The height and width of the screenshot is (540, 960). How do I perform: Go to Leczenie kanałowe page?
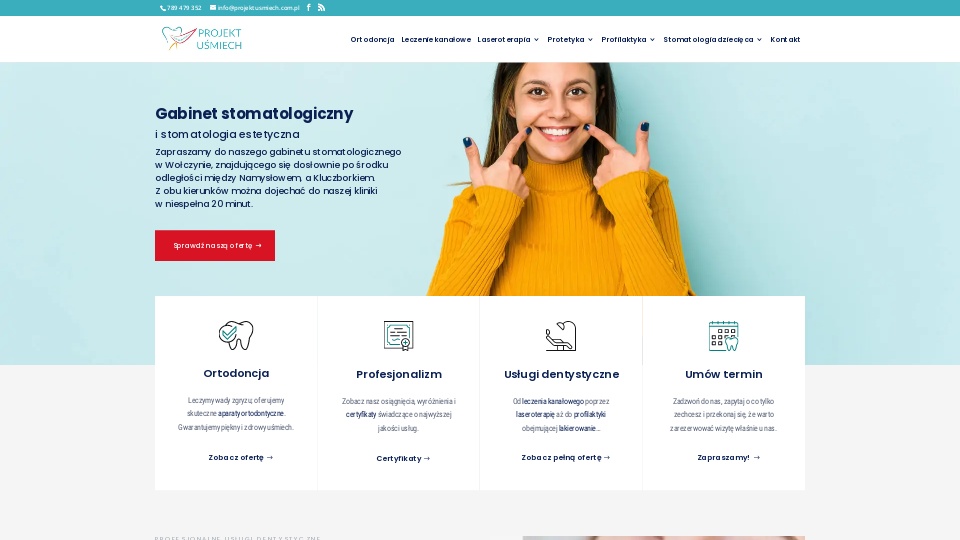(x=436, y=39)
